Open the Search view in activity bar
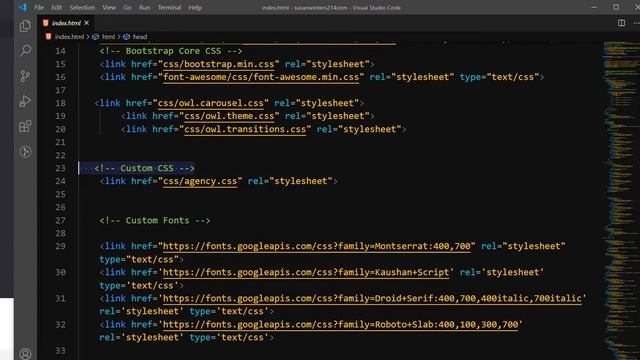Viewport: 640px width, 360px height. (25, 51)
